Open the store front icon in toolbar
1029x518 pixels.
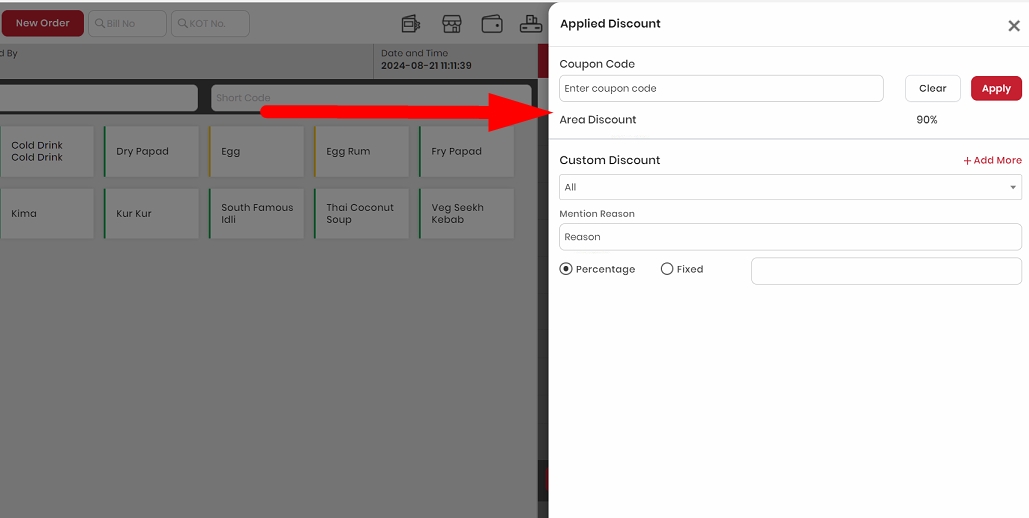tap(452, 24)
